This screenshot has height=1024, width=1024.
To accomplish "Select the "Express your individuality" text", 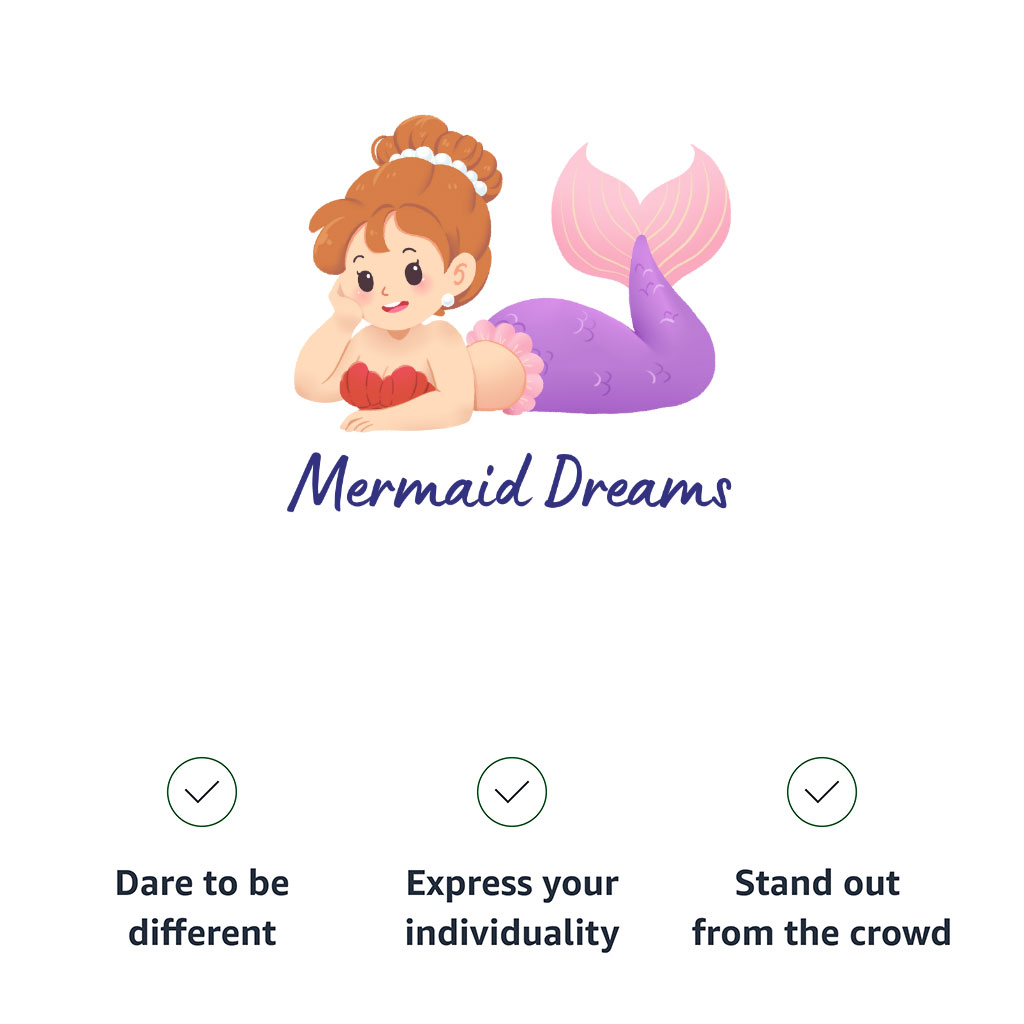I will (512, 908).
